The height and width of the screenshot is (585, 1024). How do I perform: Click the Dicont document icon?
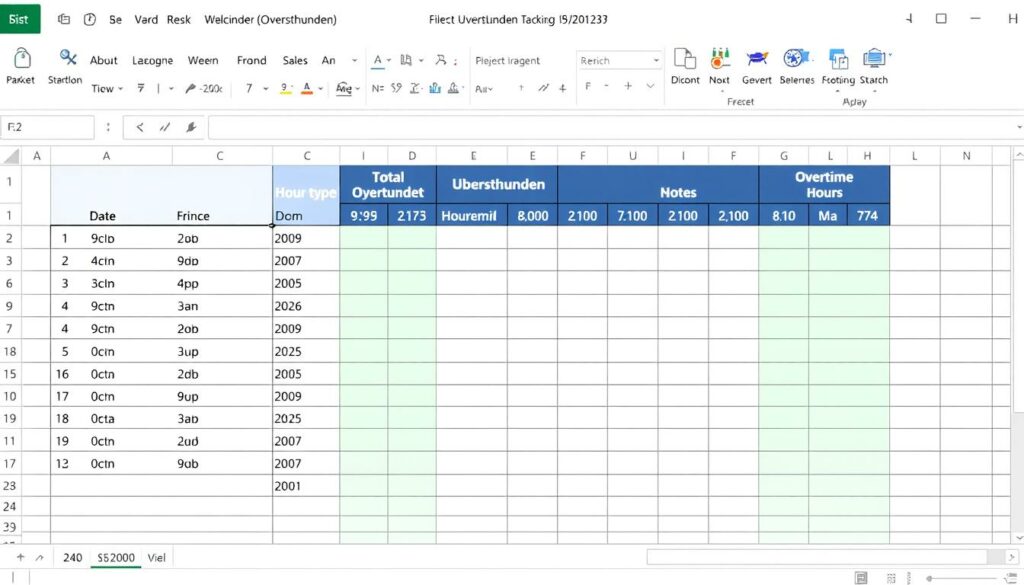(685, 60)
